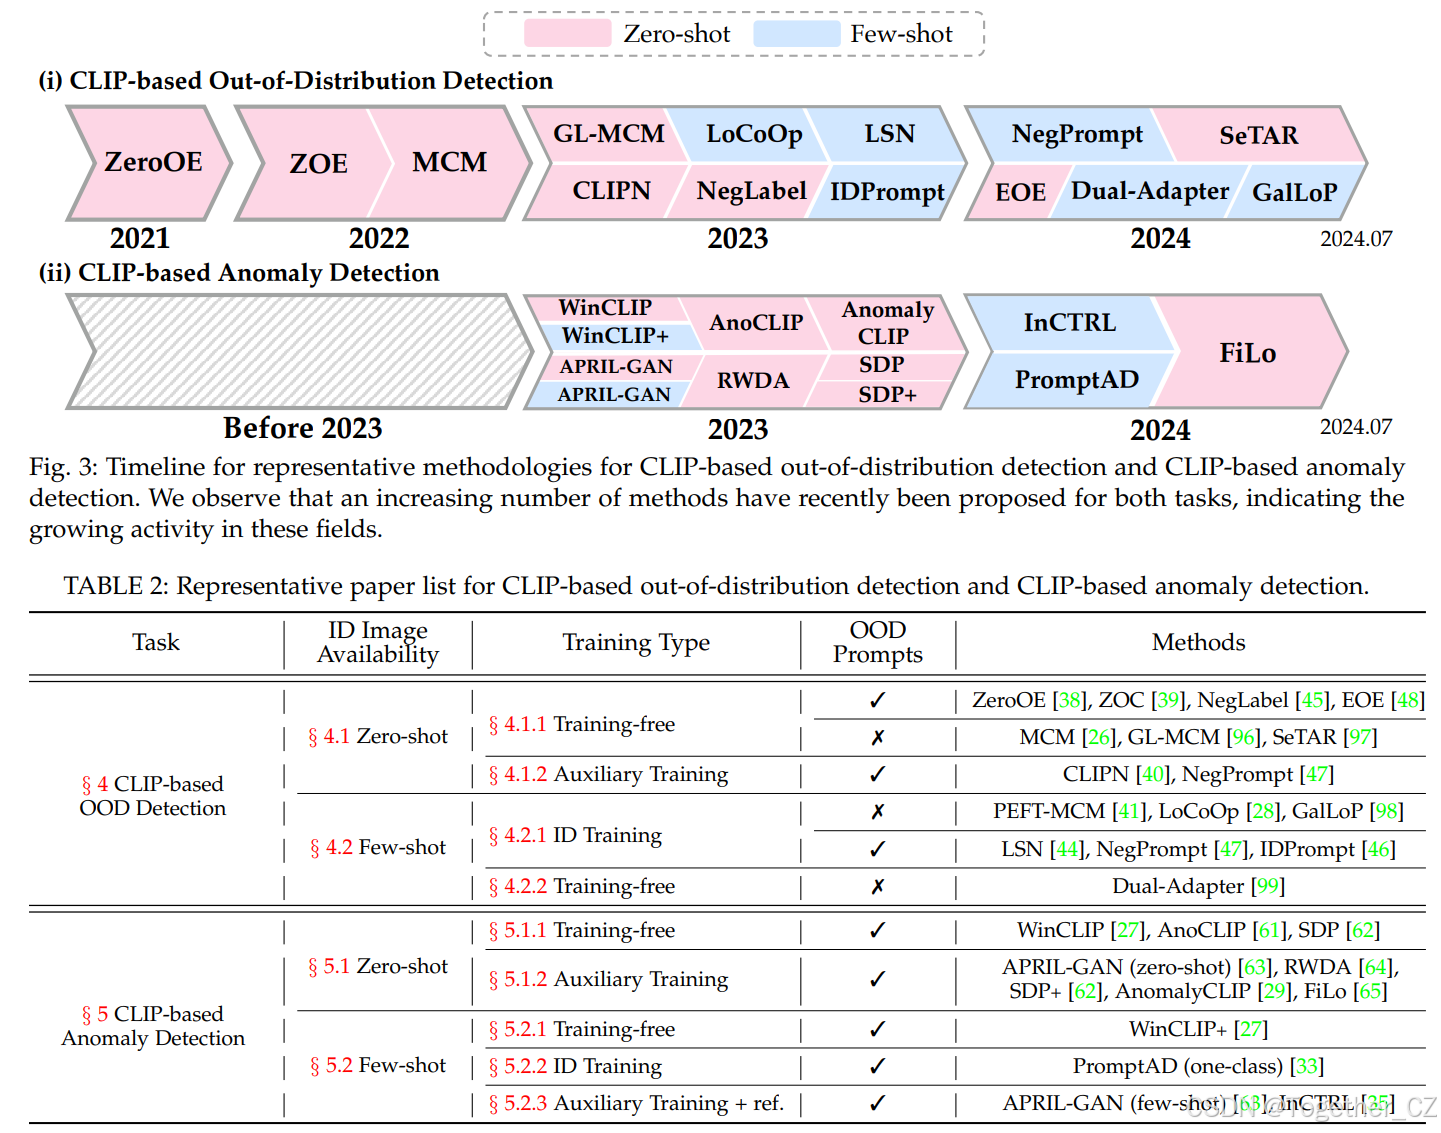
Task: Click citation [44] after LSN
Action: 1067,849
